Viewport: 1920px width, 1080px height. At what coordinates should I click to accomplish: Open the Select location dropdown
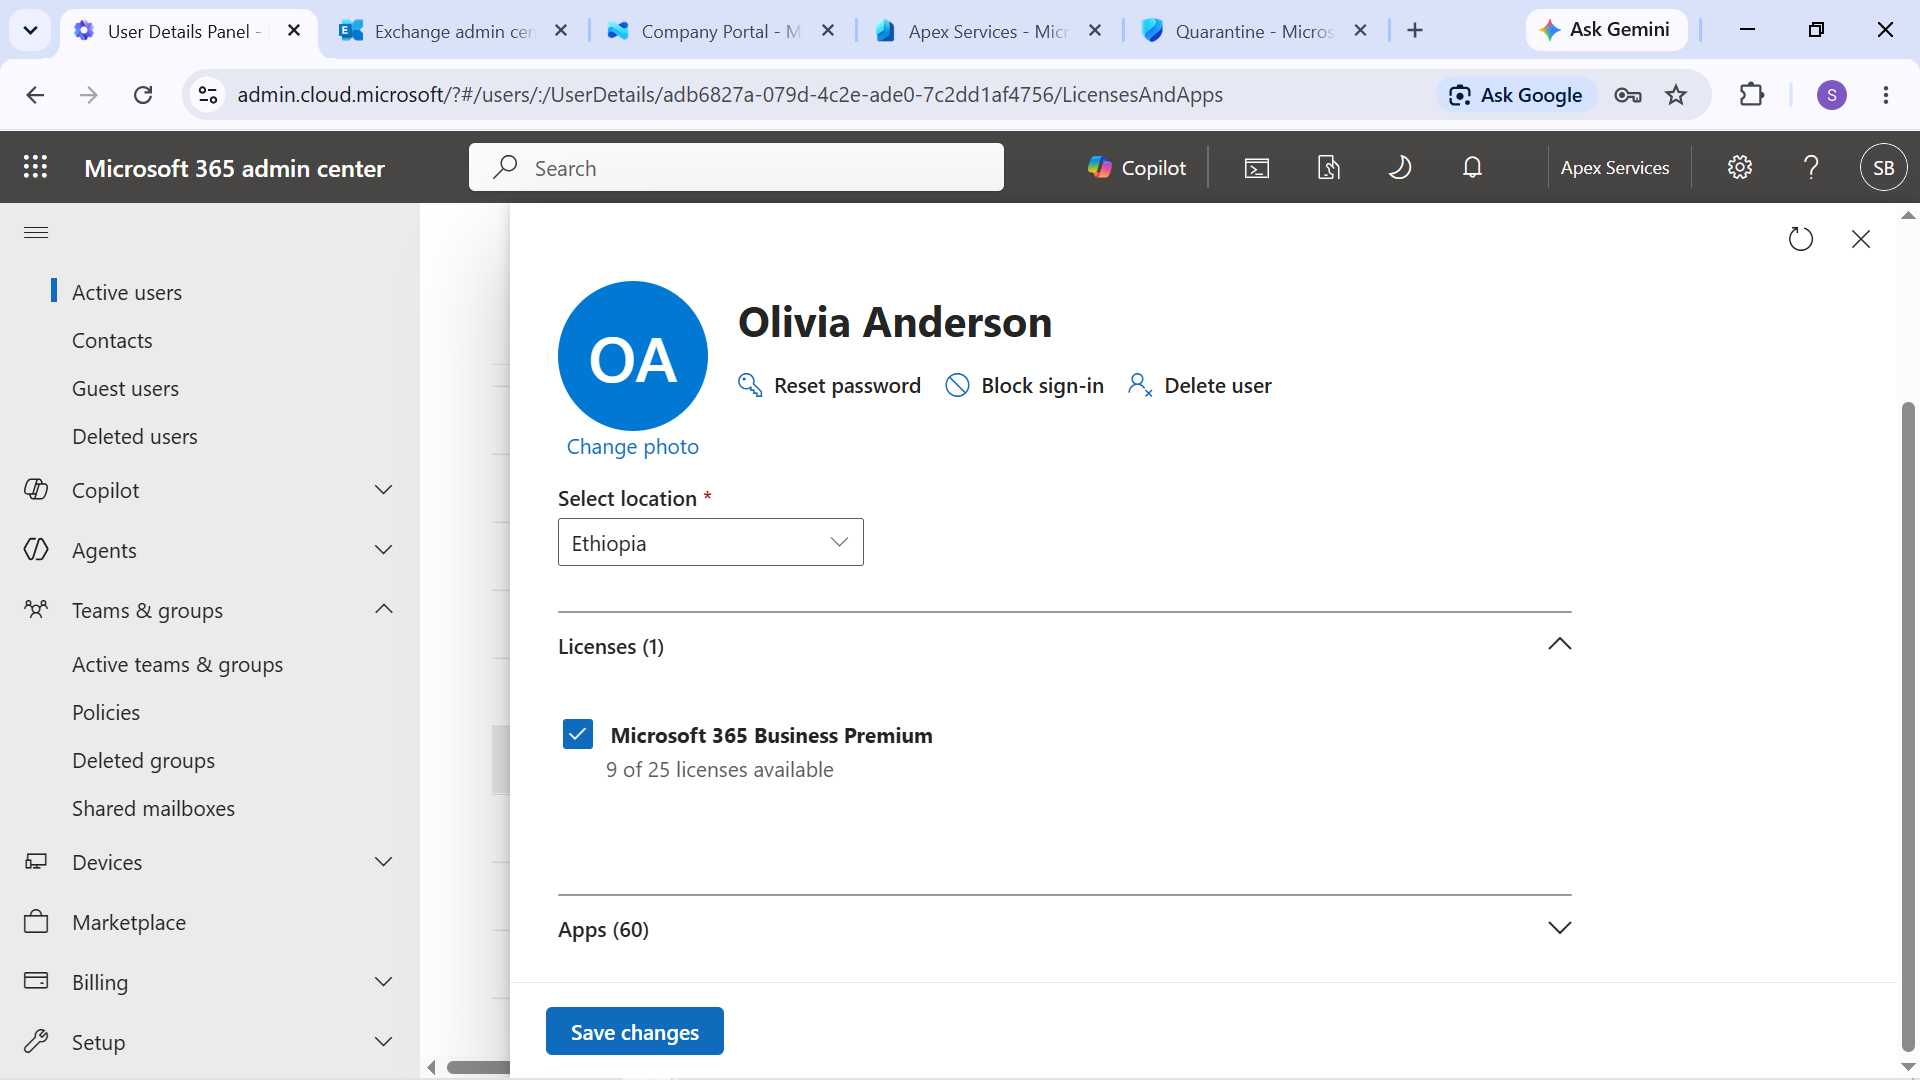click(711, 543)
